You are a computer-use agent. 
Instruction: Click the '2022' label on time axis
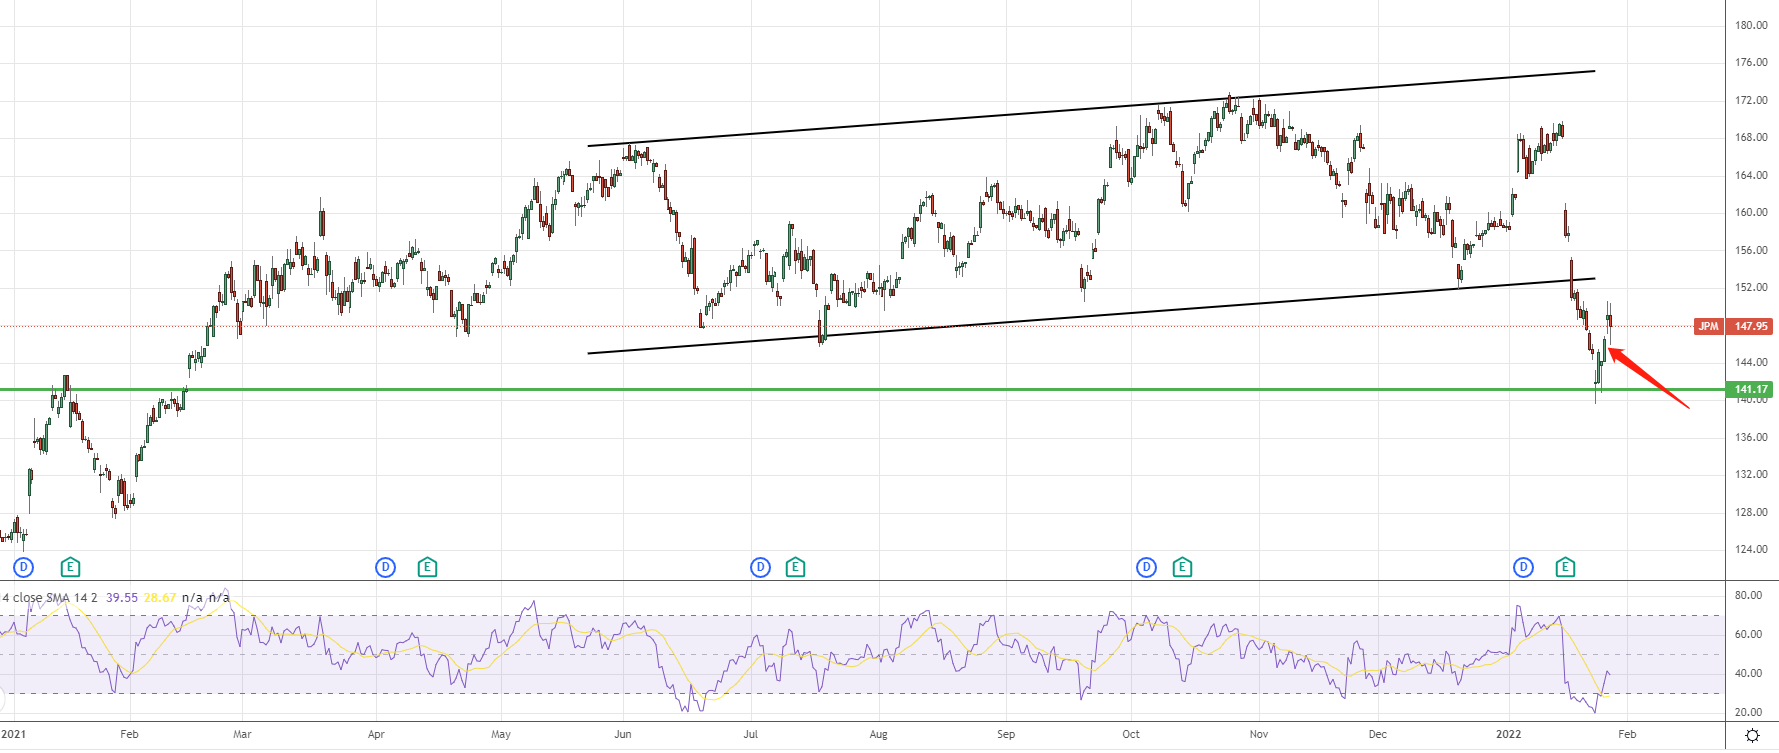(x=1508, y=734)
